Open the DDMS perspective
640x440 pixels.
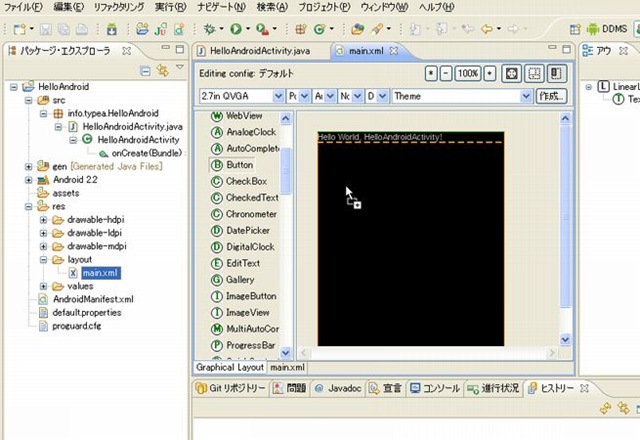click(x=606, y=30)
